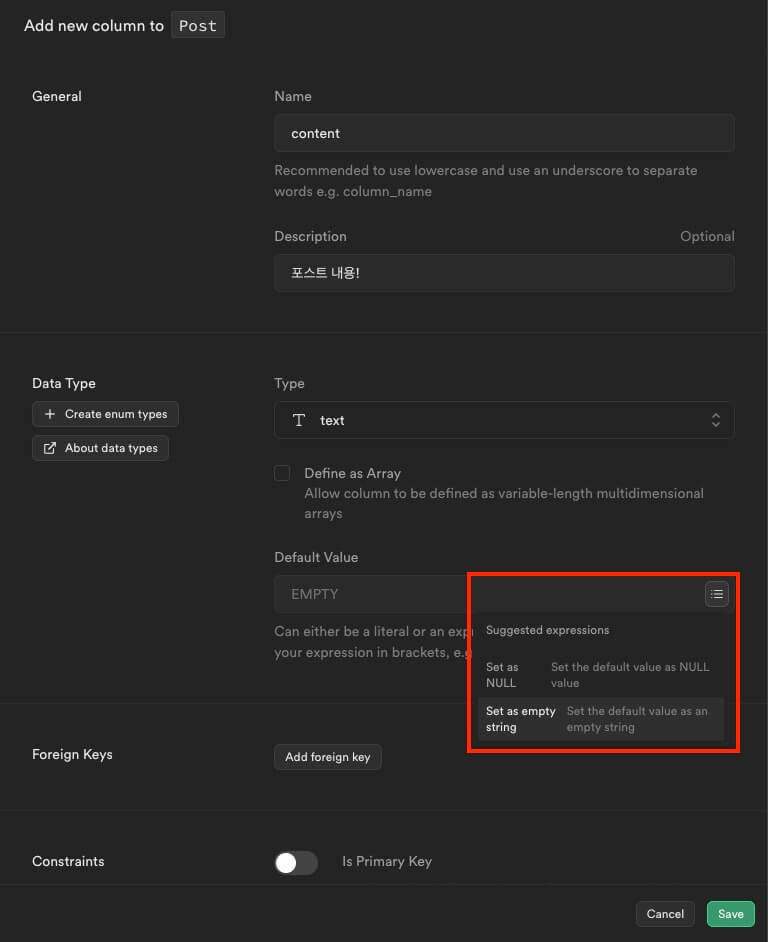Click the text type 'T' icon
Image resolution: width=768 pixels, height=942 pixels.
[x=298, y=421]
